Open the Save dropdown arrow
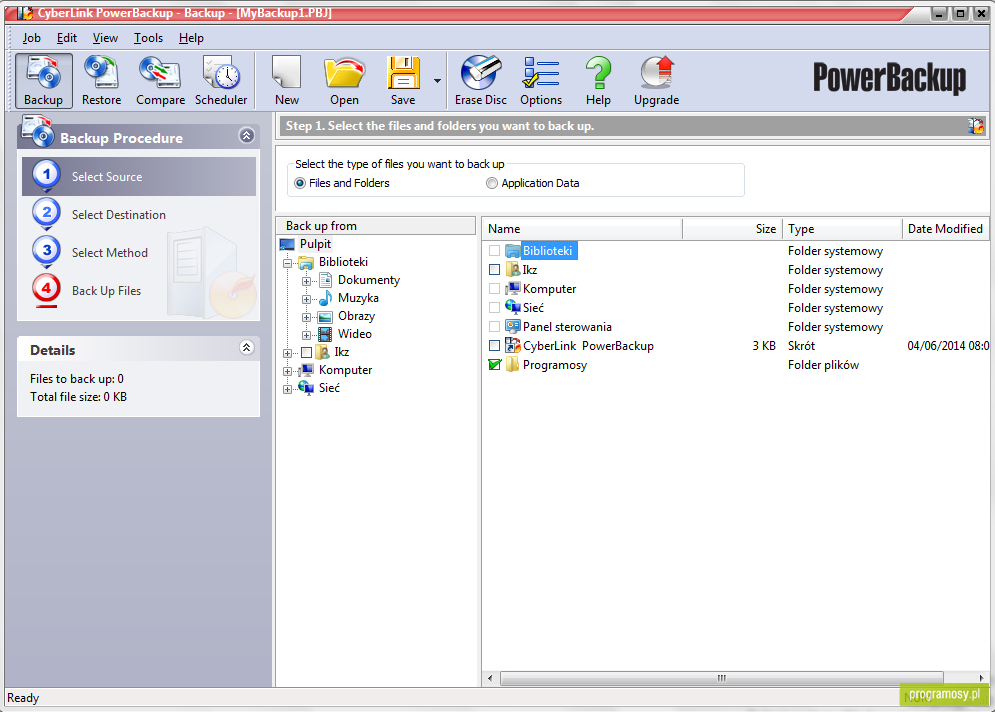995x712 pixels. tap(437, 81)
